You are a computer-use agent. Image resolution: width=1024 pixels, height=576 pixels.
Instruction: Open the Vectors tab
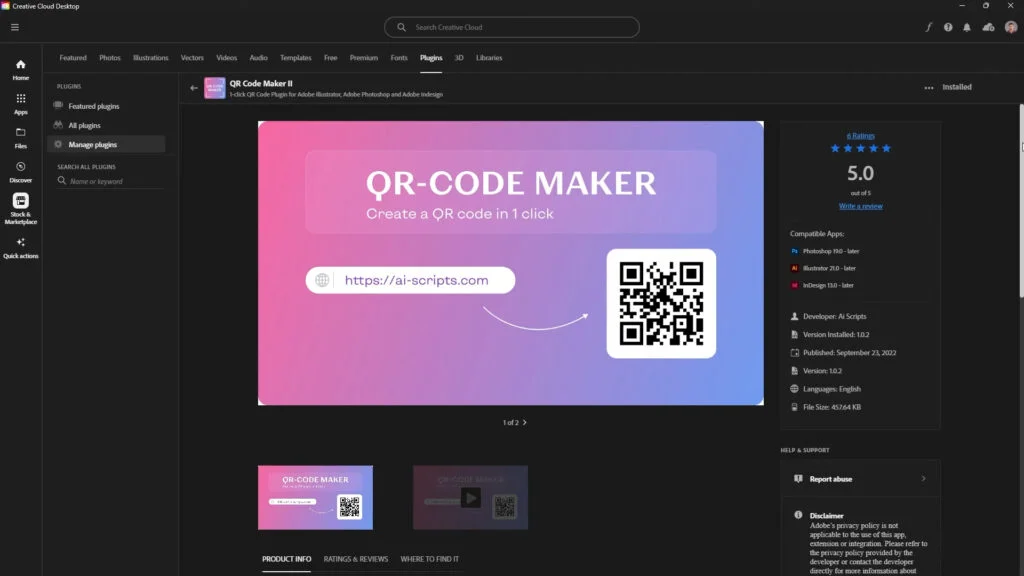pyautogui.click(x=192, y=57)
